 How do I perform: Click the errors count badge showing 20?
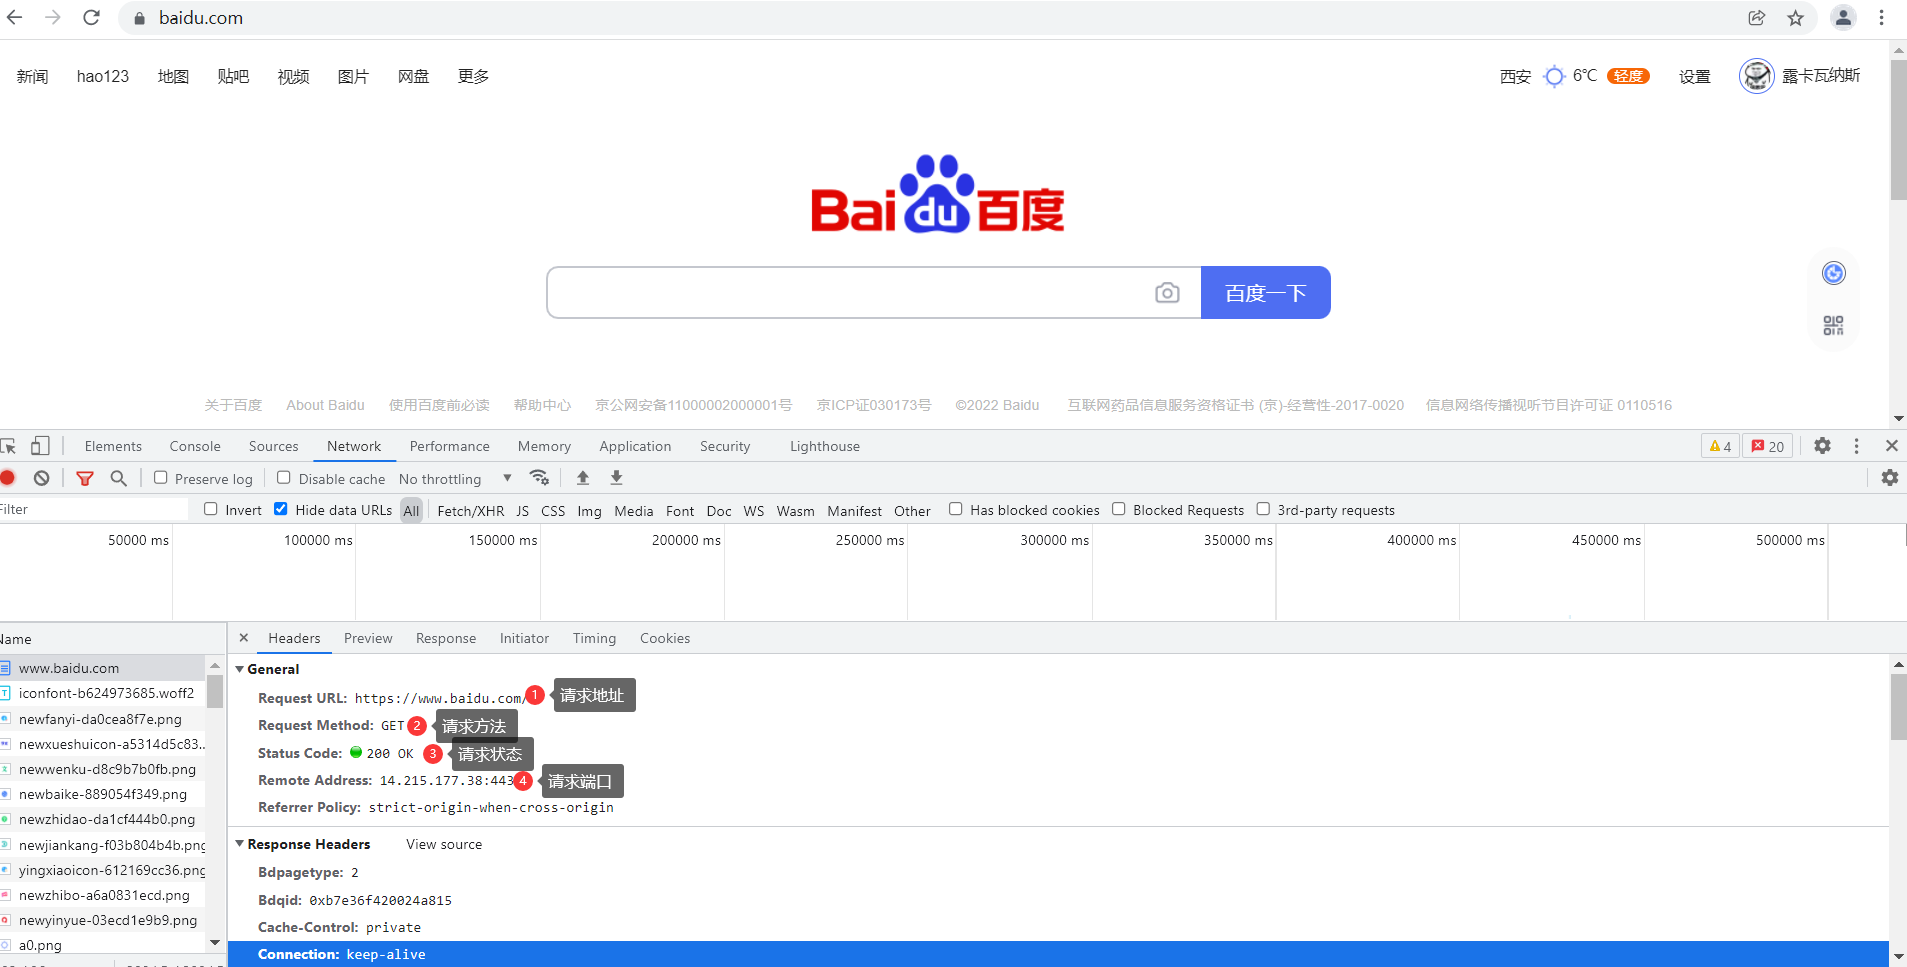[1768, 446]
